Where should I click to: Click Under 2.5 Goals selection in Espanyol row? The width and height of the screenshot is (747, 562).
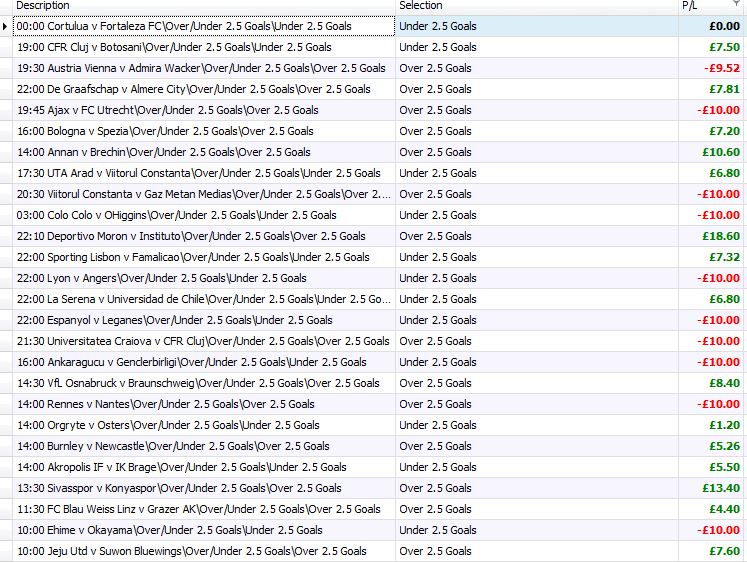438,320
